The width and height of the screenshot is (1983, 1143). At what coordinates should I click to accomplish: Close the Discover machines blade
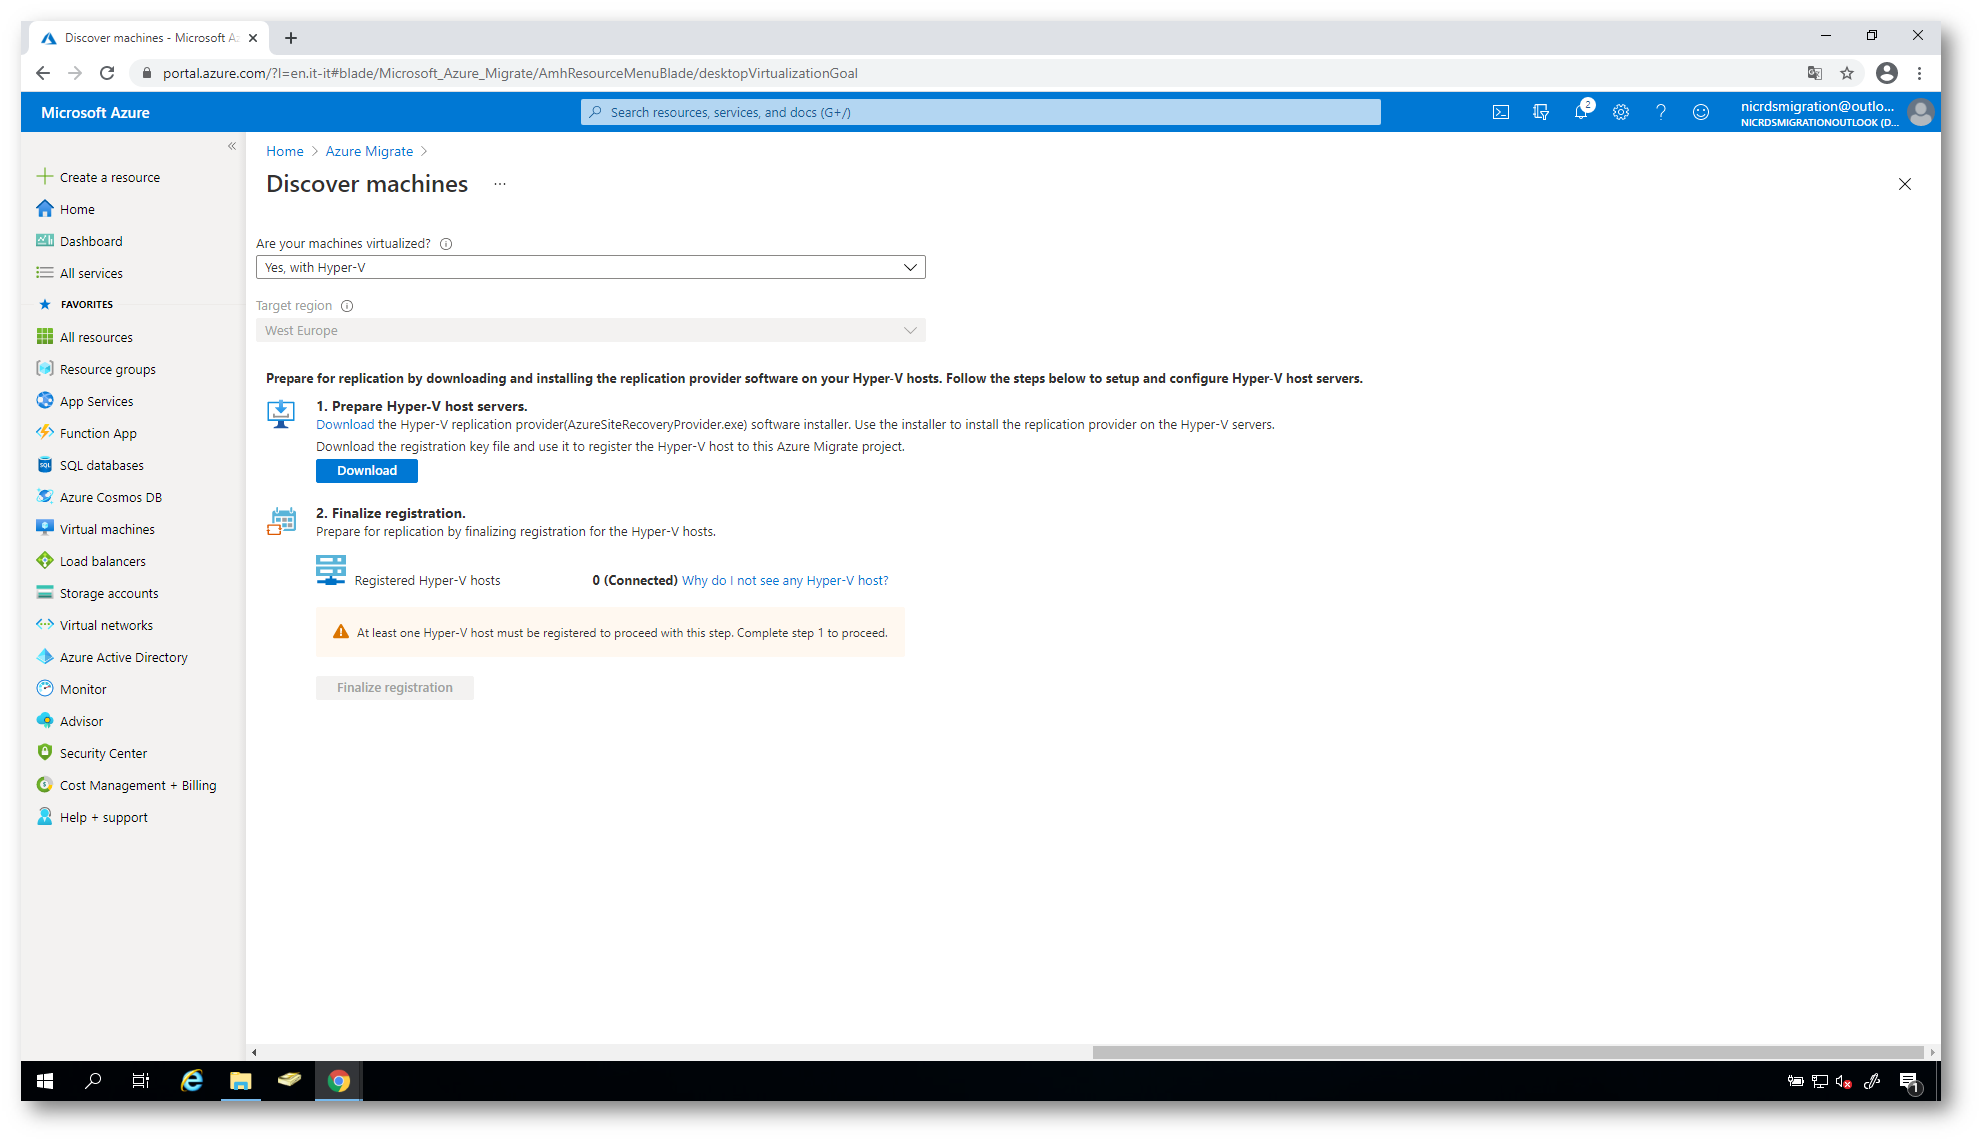(1905, 184)
